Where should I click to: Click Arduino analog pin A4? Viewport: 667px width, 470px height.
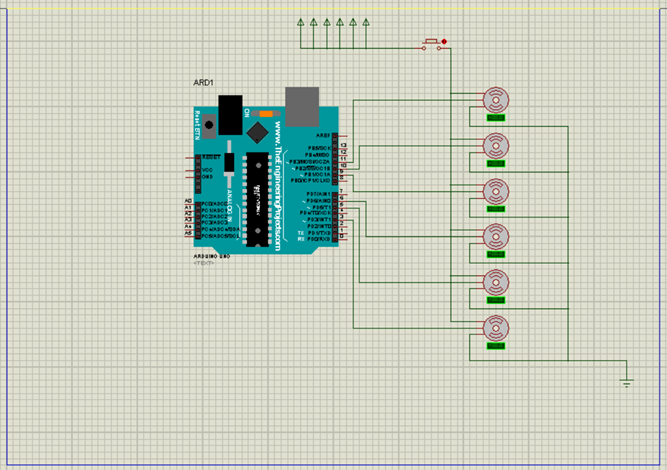[192, 229]
